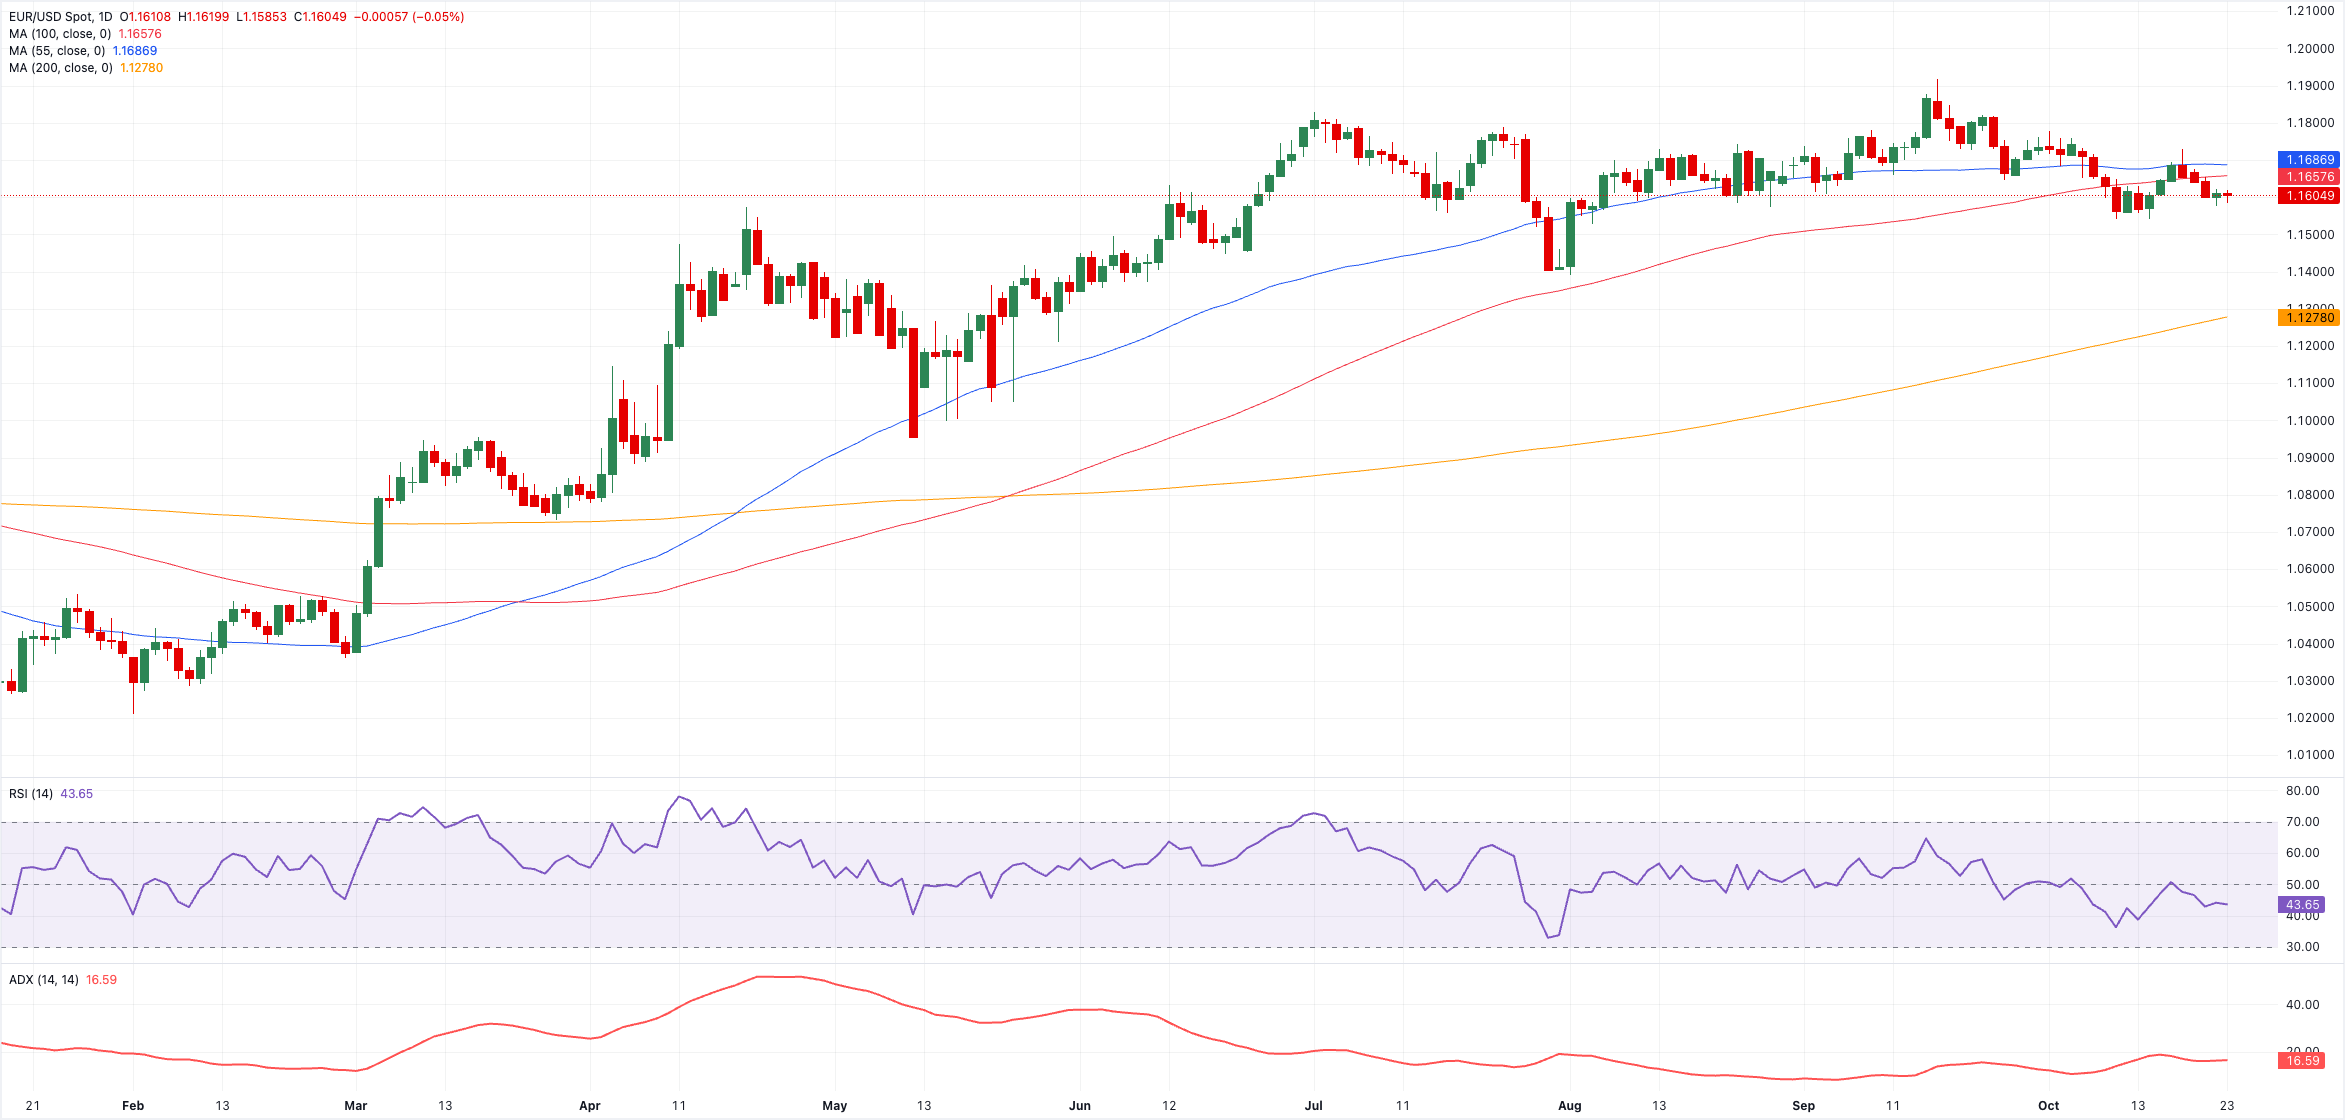This screenshot has height=1120, width=2345.
Task: Click the blue 1.16869 price tag
Action: [2310, 160]
